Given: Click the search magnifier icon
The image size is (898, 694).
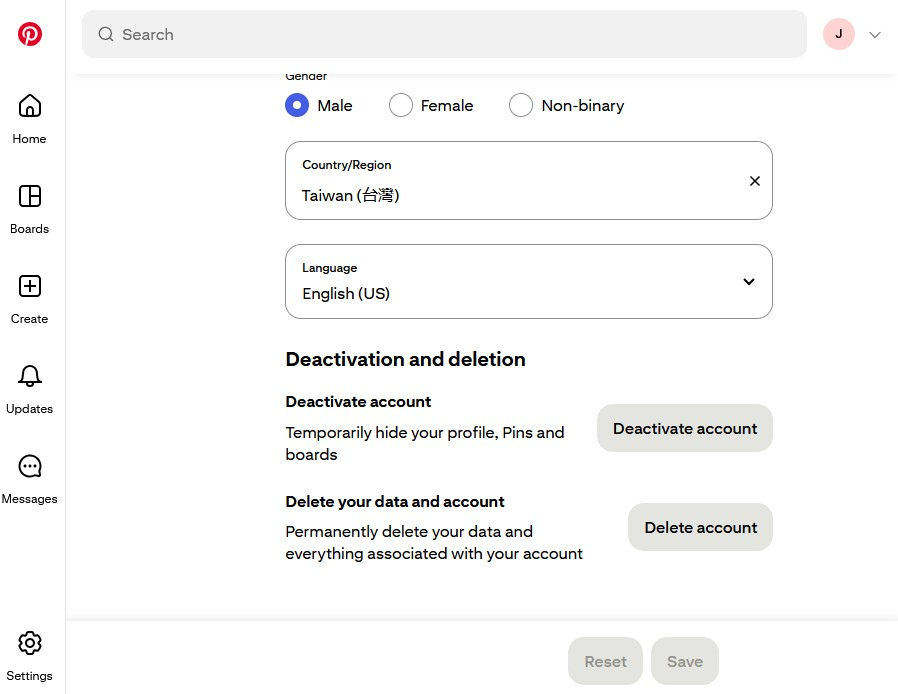Looking at the screenshot, I should 105,33.
